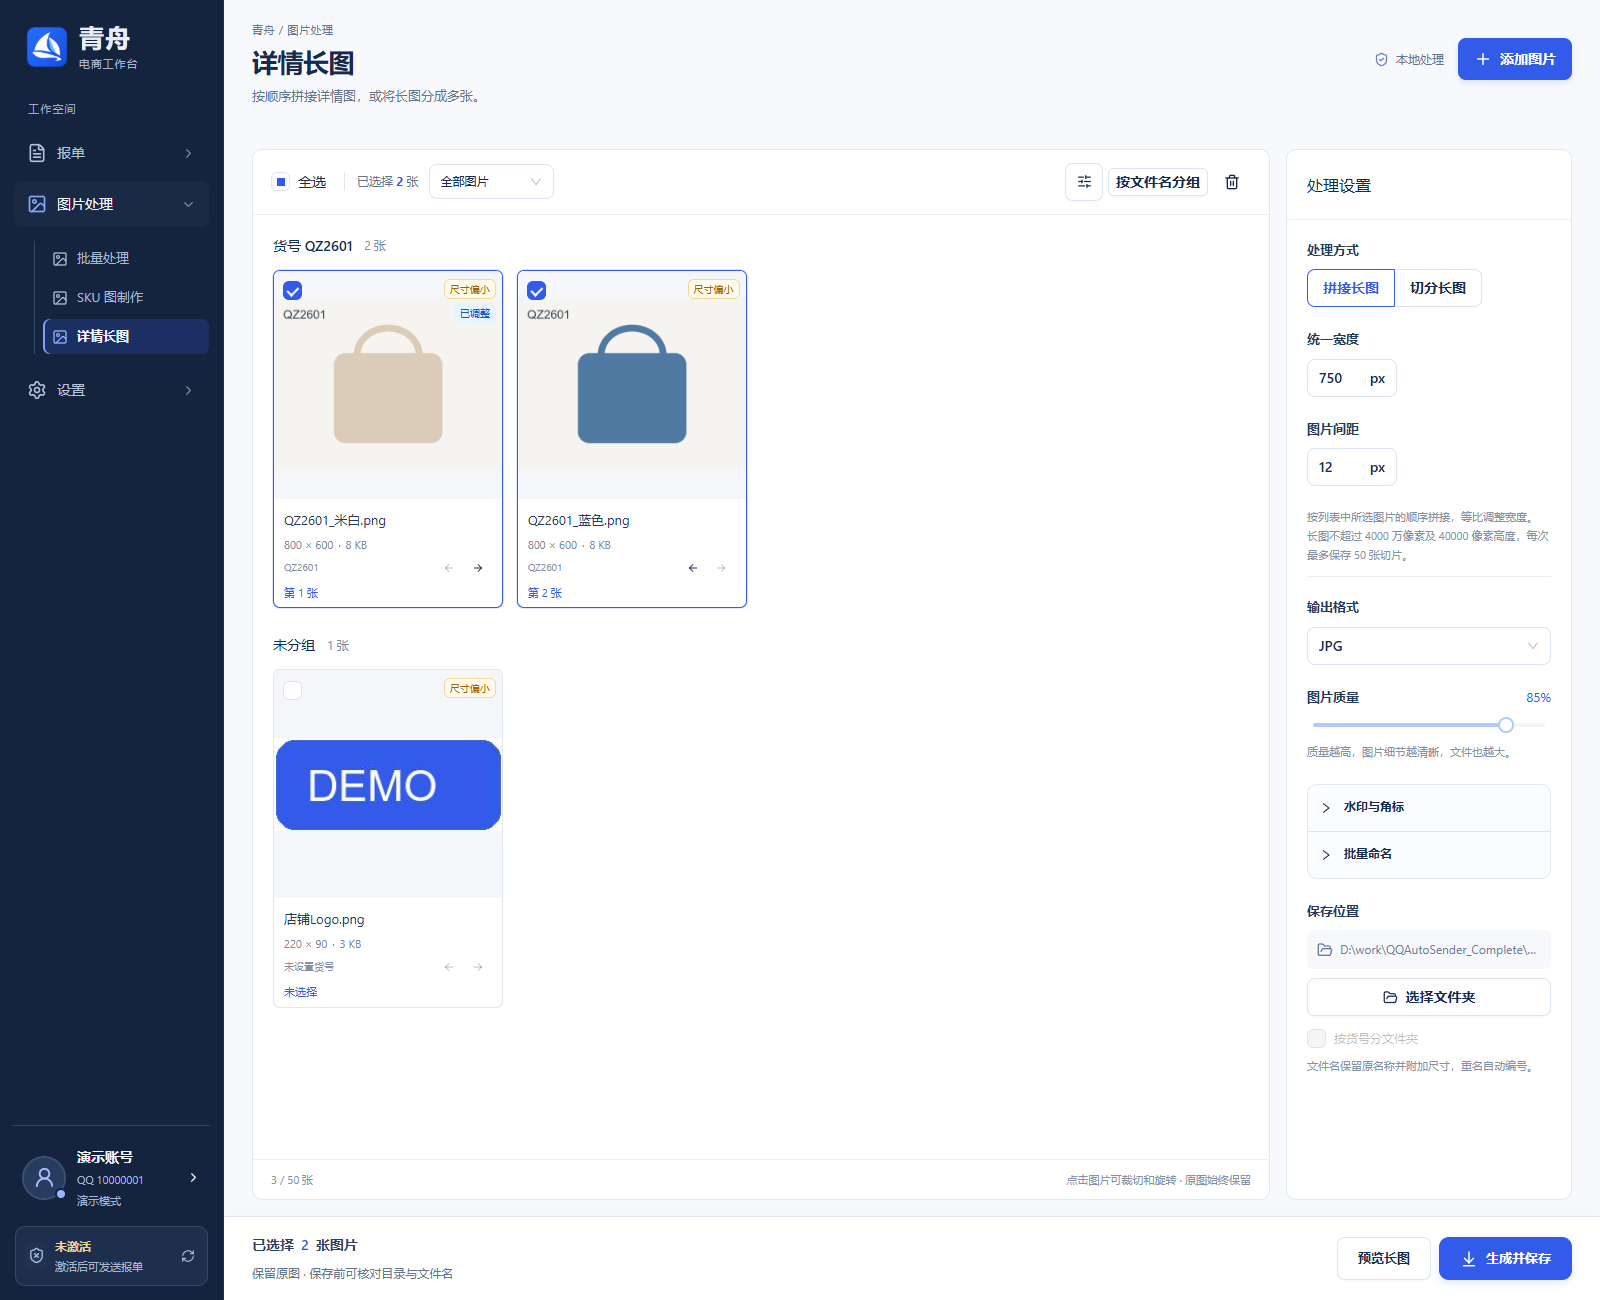
Task: Click the 本地处理 shield icon
Action: [1381, 60]
